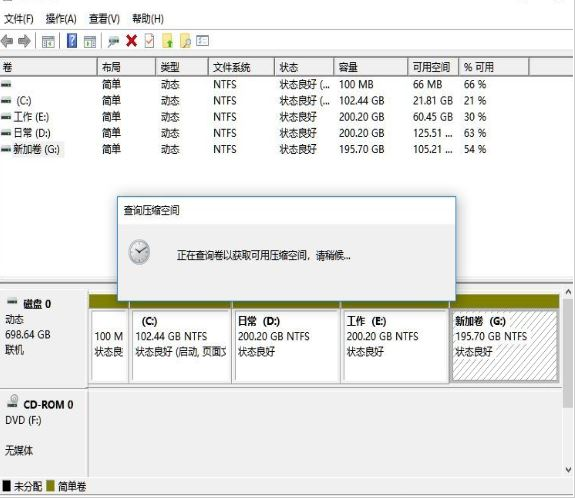Sort by the 可用空间 column header

pos(434,67)
